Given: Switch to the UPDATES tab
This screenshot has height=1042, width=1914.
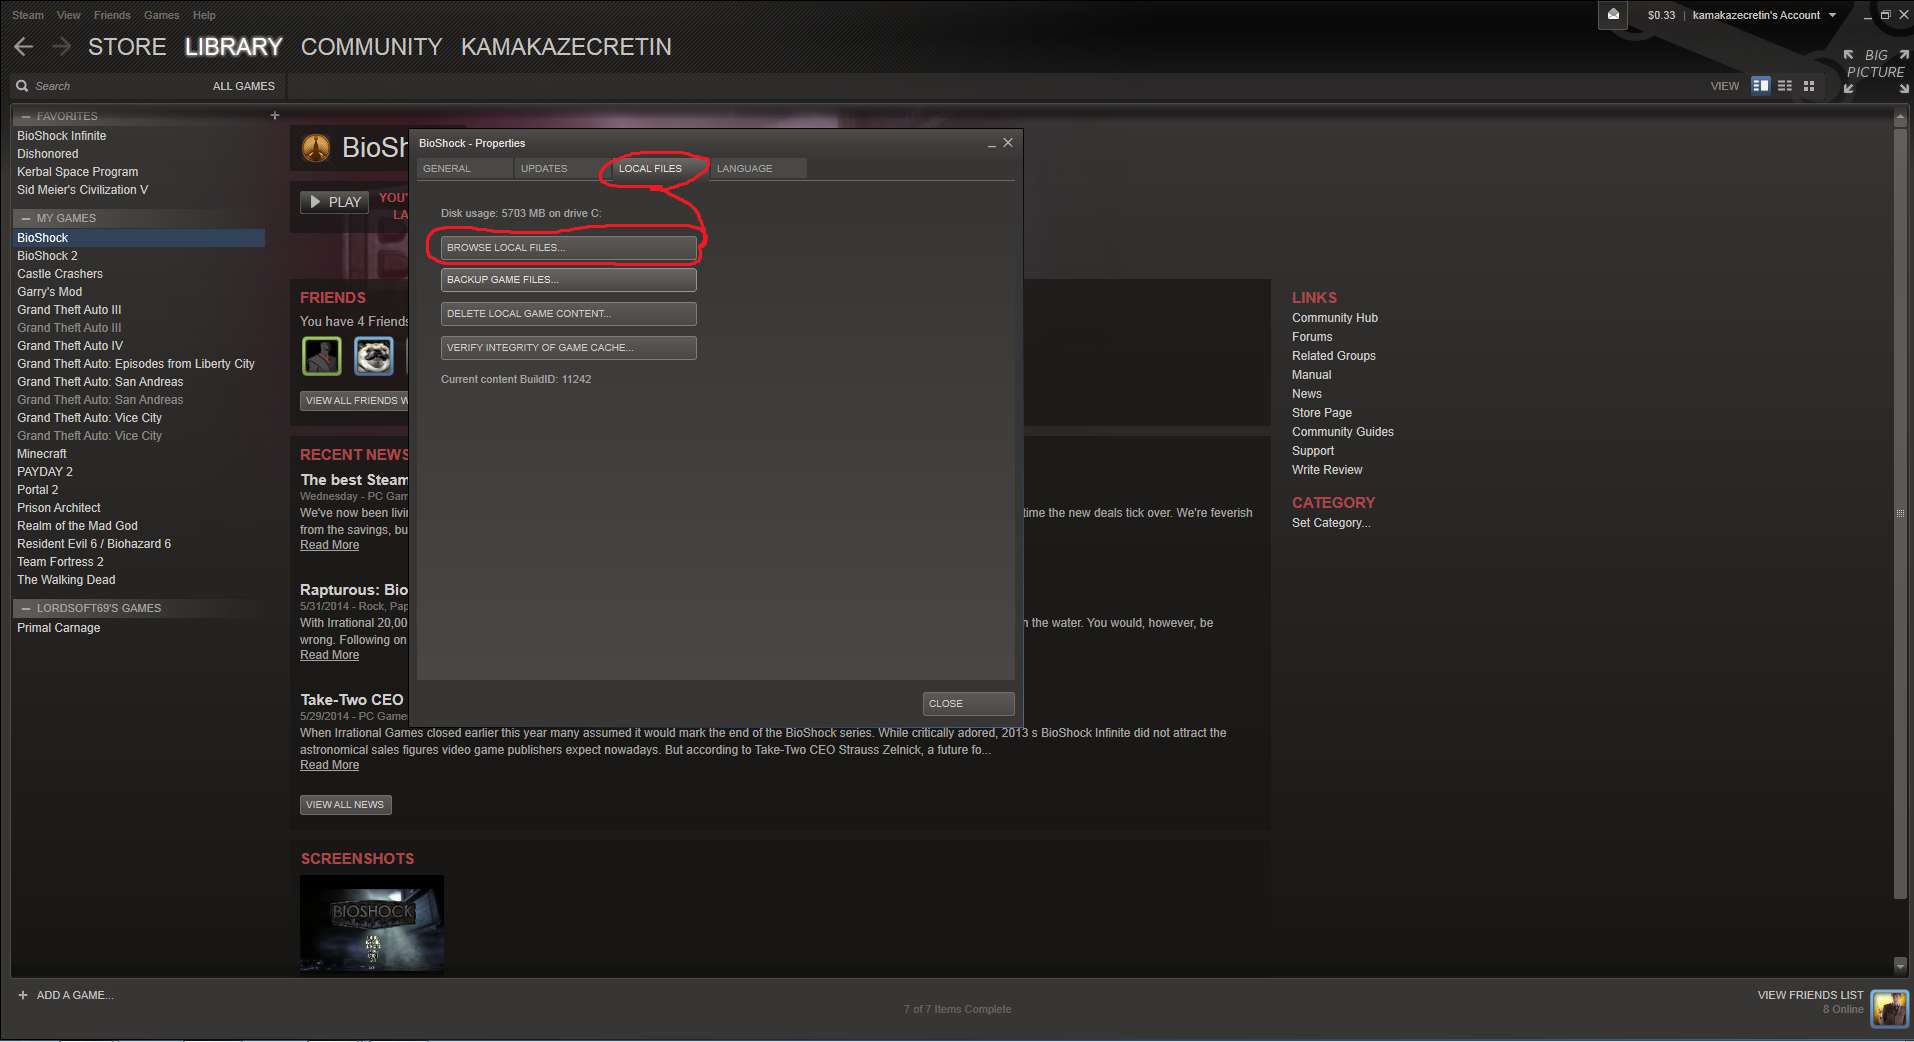Looking at the screenshot, I should pos(561,169).
